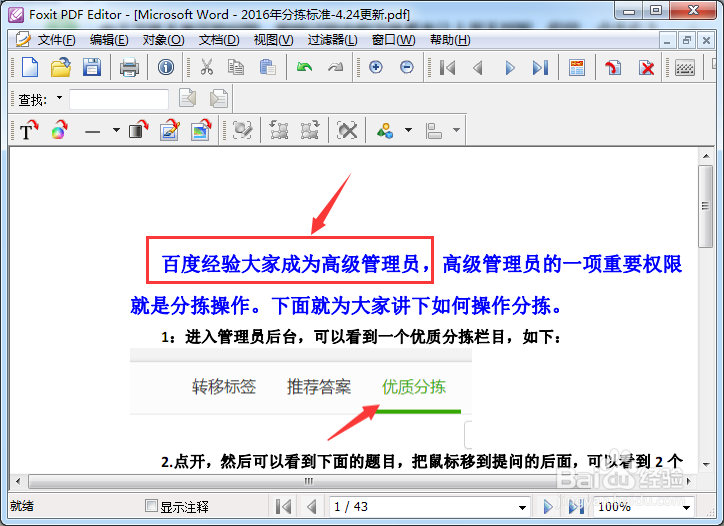
Task: Go to first page in top toolbar
Action: [x=447, y=68]
